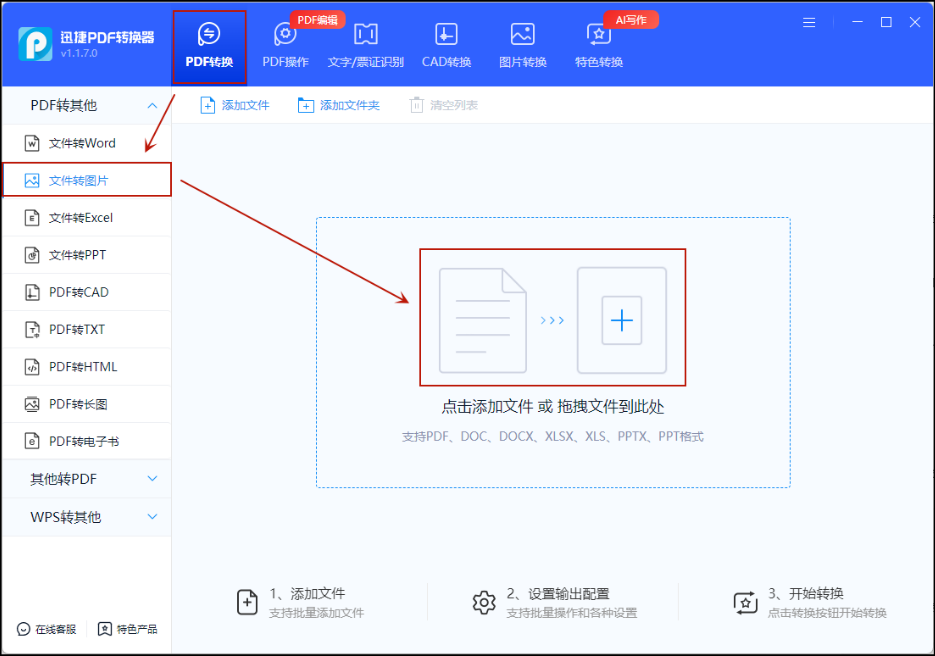Image resolution: width=935 pixels, height=656 pixels.
Task: Close the converter window
Action: point(915,22)
